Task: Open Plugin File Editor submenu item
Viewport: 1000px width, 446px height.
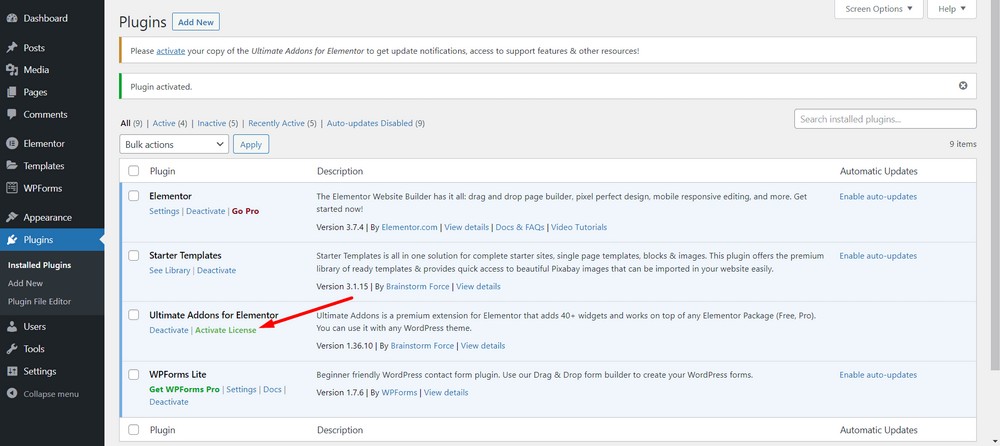Action: 40,301
